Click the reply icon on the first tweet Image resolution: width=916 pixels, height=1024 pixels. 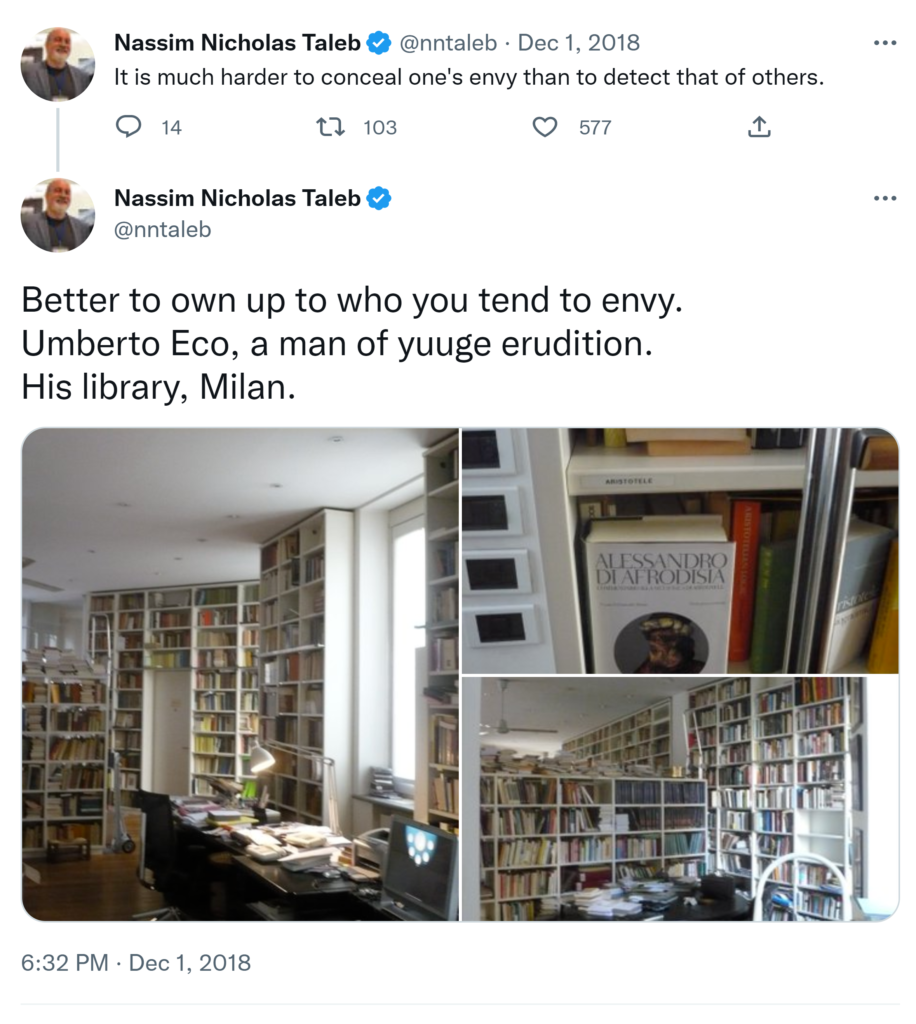128,126
